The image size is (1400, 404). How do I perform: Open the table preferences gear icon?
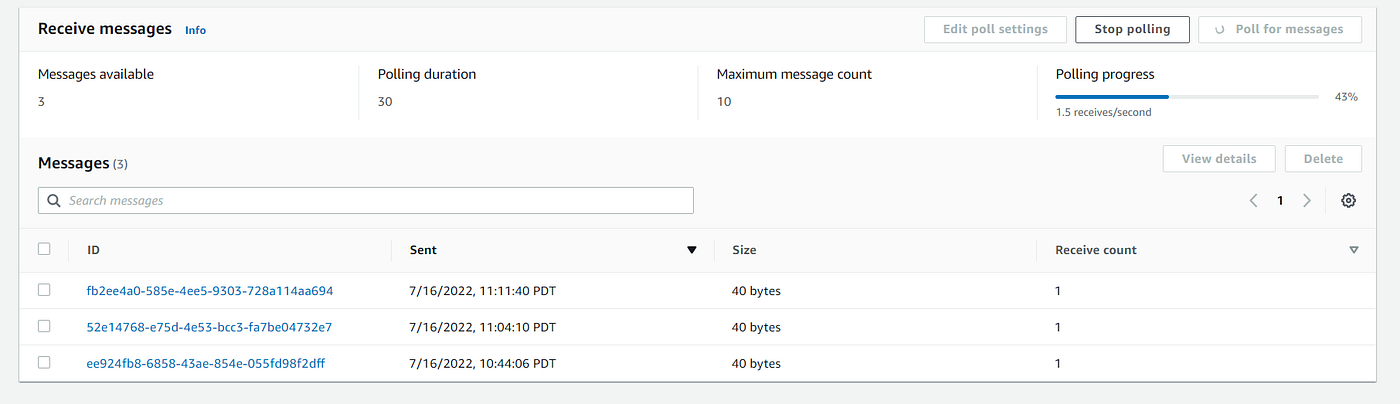point(1348,201)
